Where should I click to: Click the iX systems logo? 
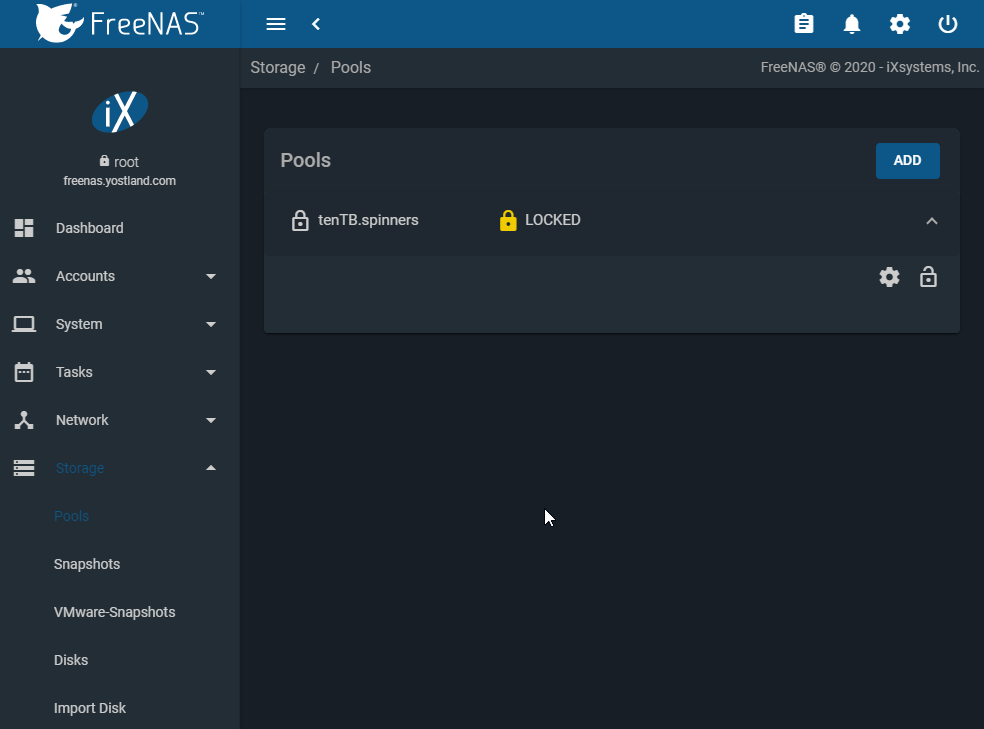(x=120, y=112)
